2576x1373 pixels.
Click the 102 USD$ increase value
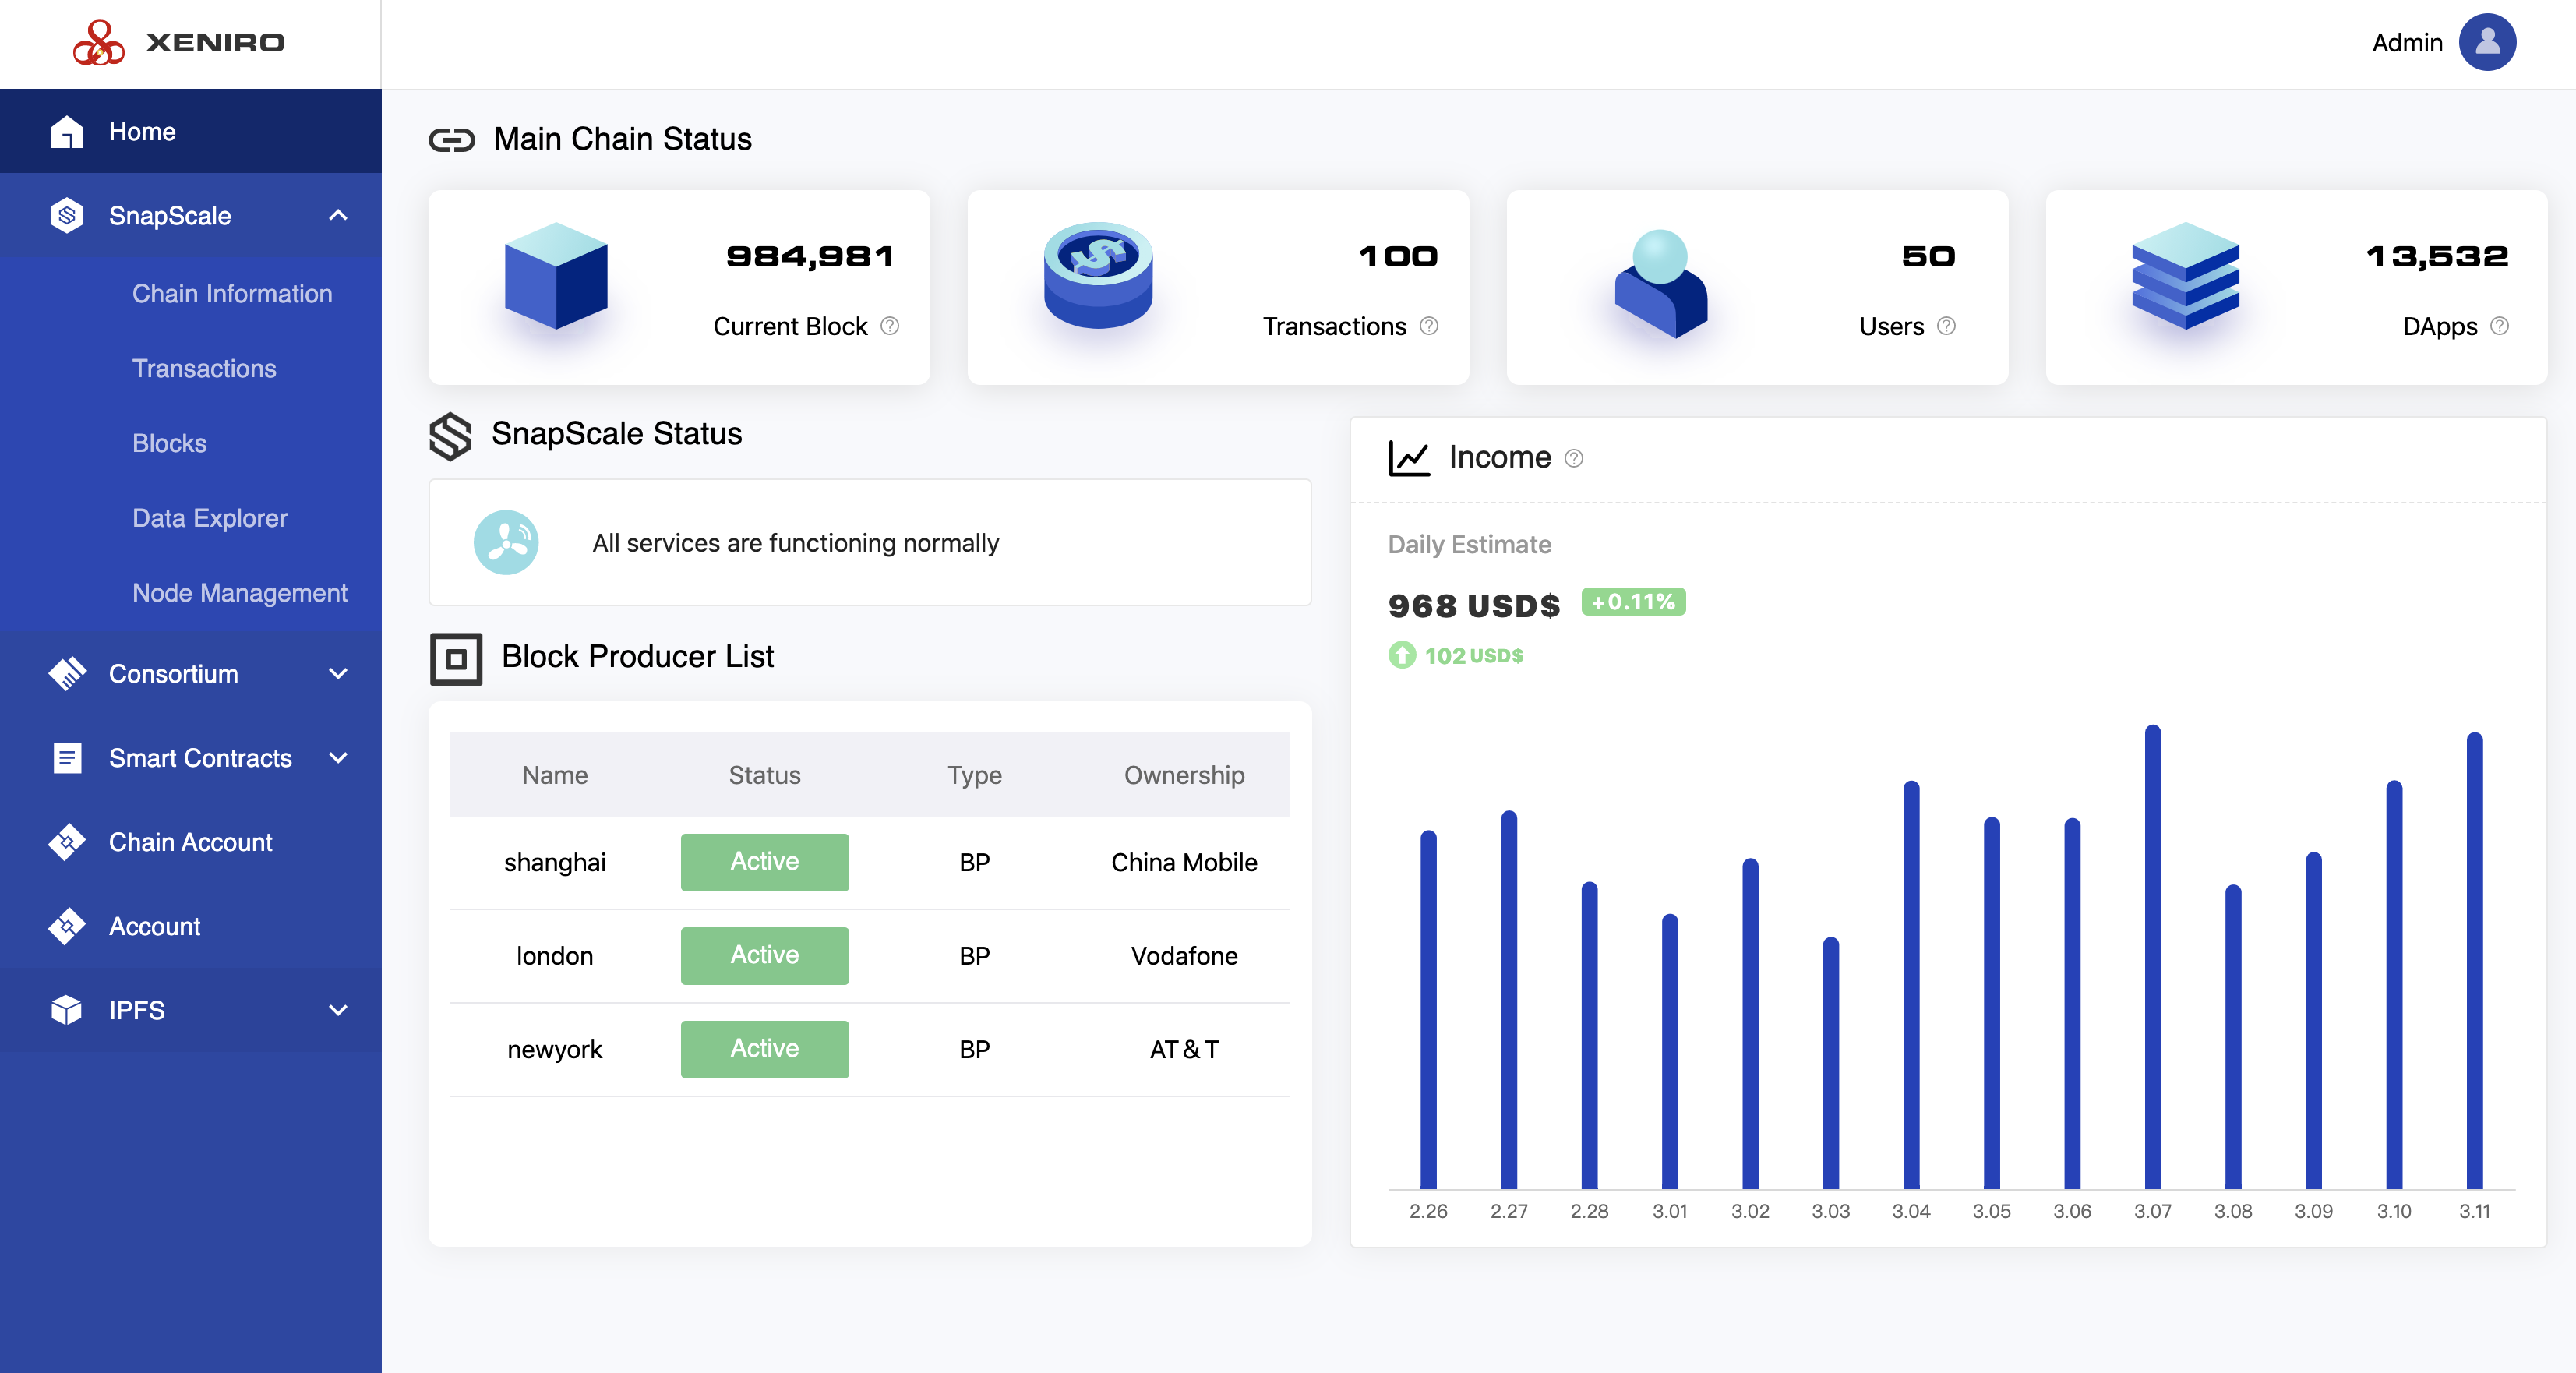coord(1473,655)
